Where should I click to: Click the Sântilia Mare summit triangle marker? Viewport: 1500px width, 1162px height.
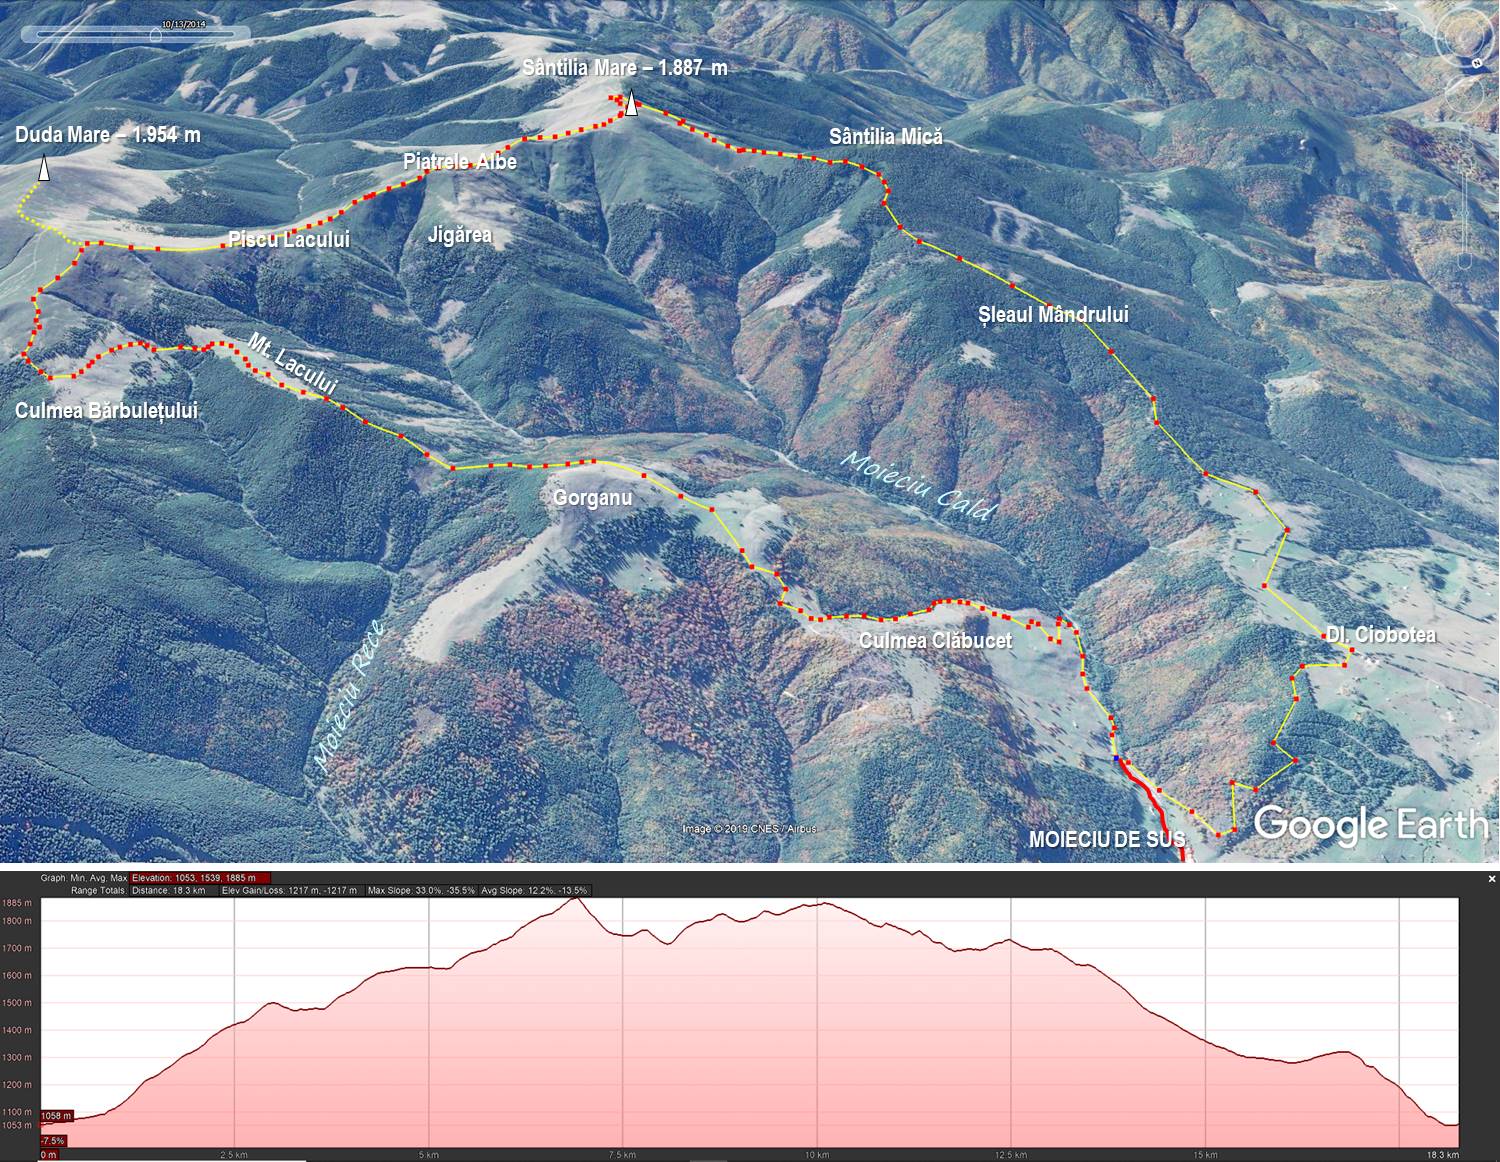click(x=631, y=105)
